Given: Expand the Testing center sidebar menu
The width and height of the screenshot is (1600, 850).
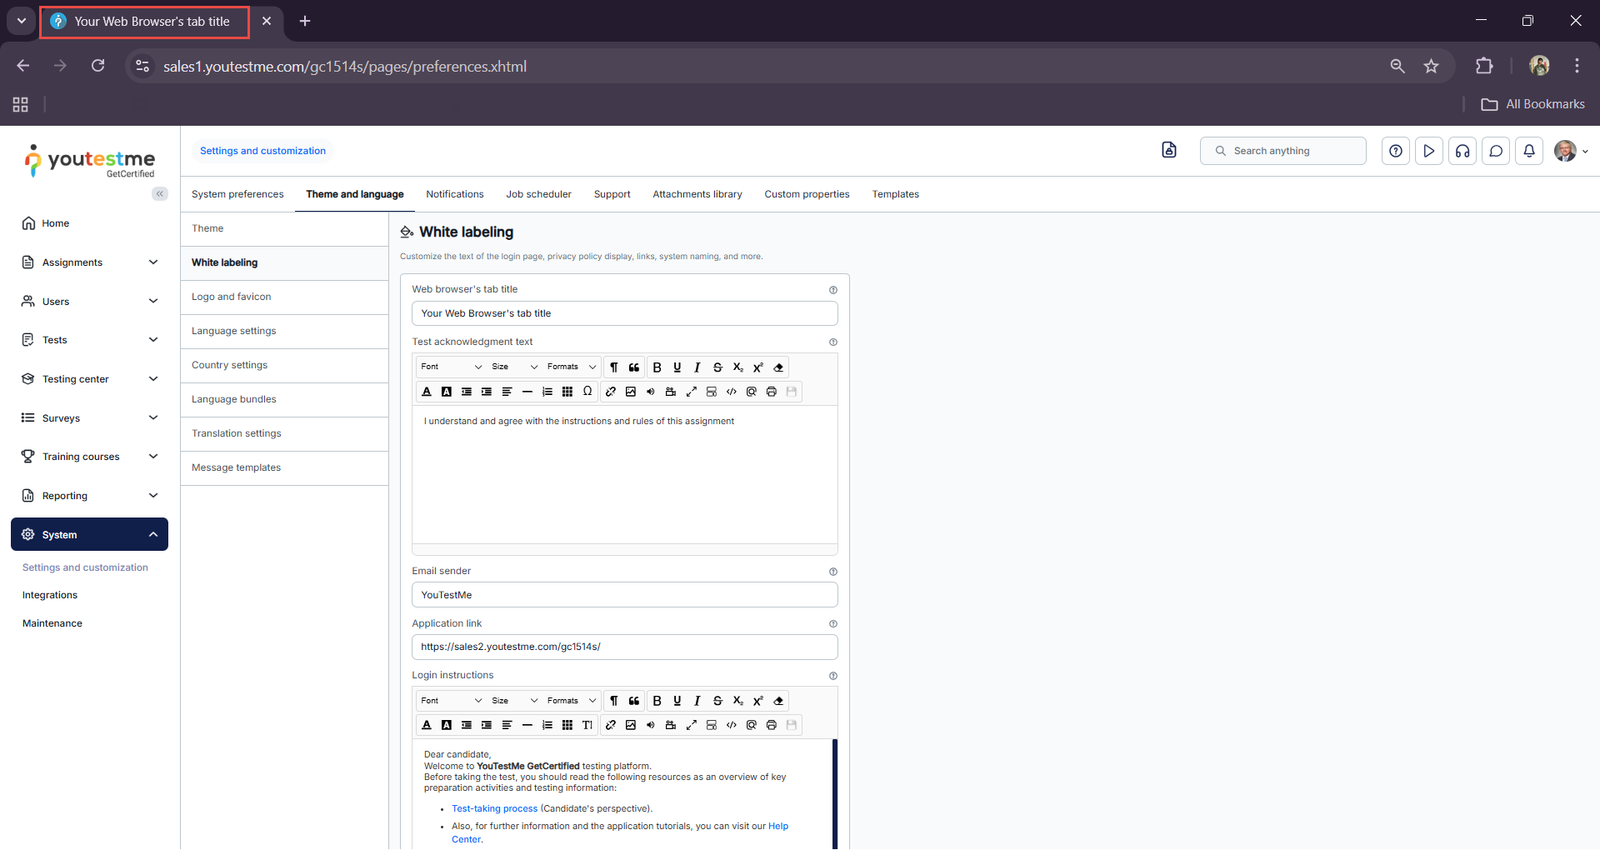Looking at the screenshot, I should [90, 379].
